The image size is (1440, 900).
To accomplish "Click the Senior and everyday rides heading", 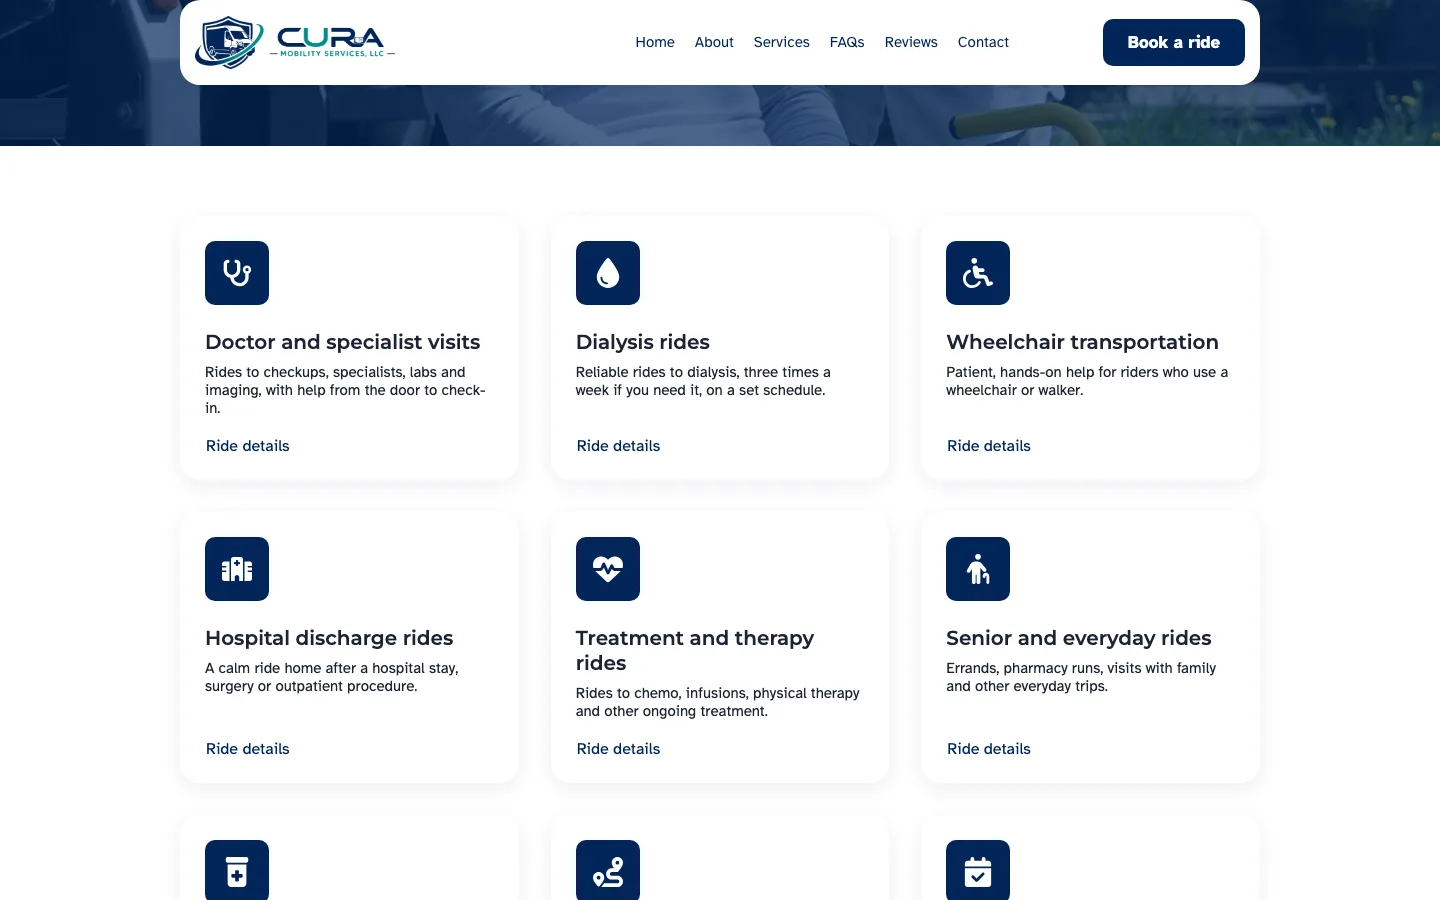I will click(x=1079, y=638).
